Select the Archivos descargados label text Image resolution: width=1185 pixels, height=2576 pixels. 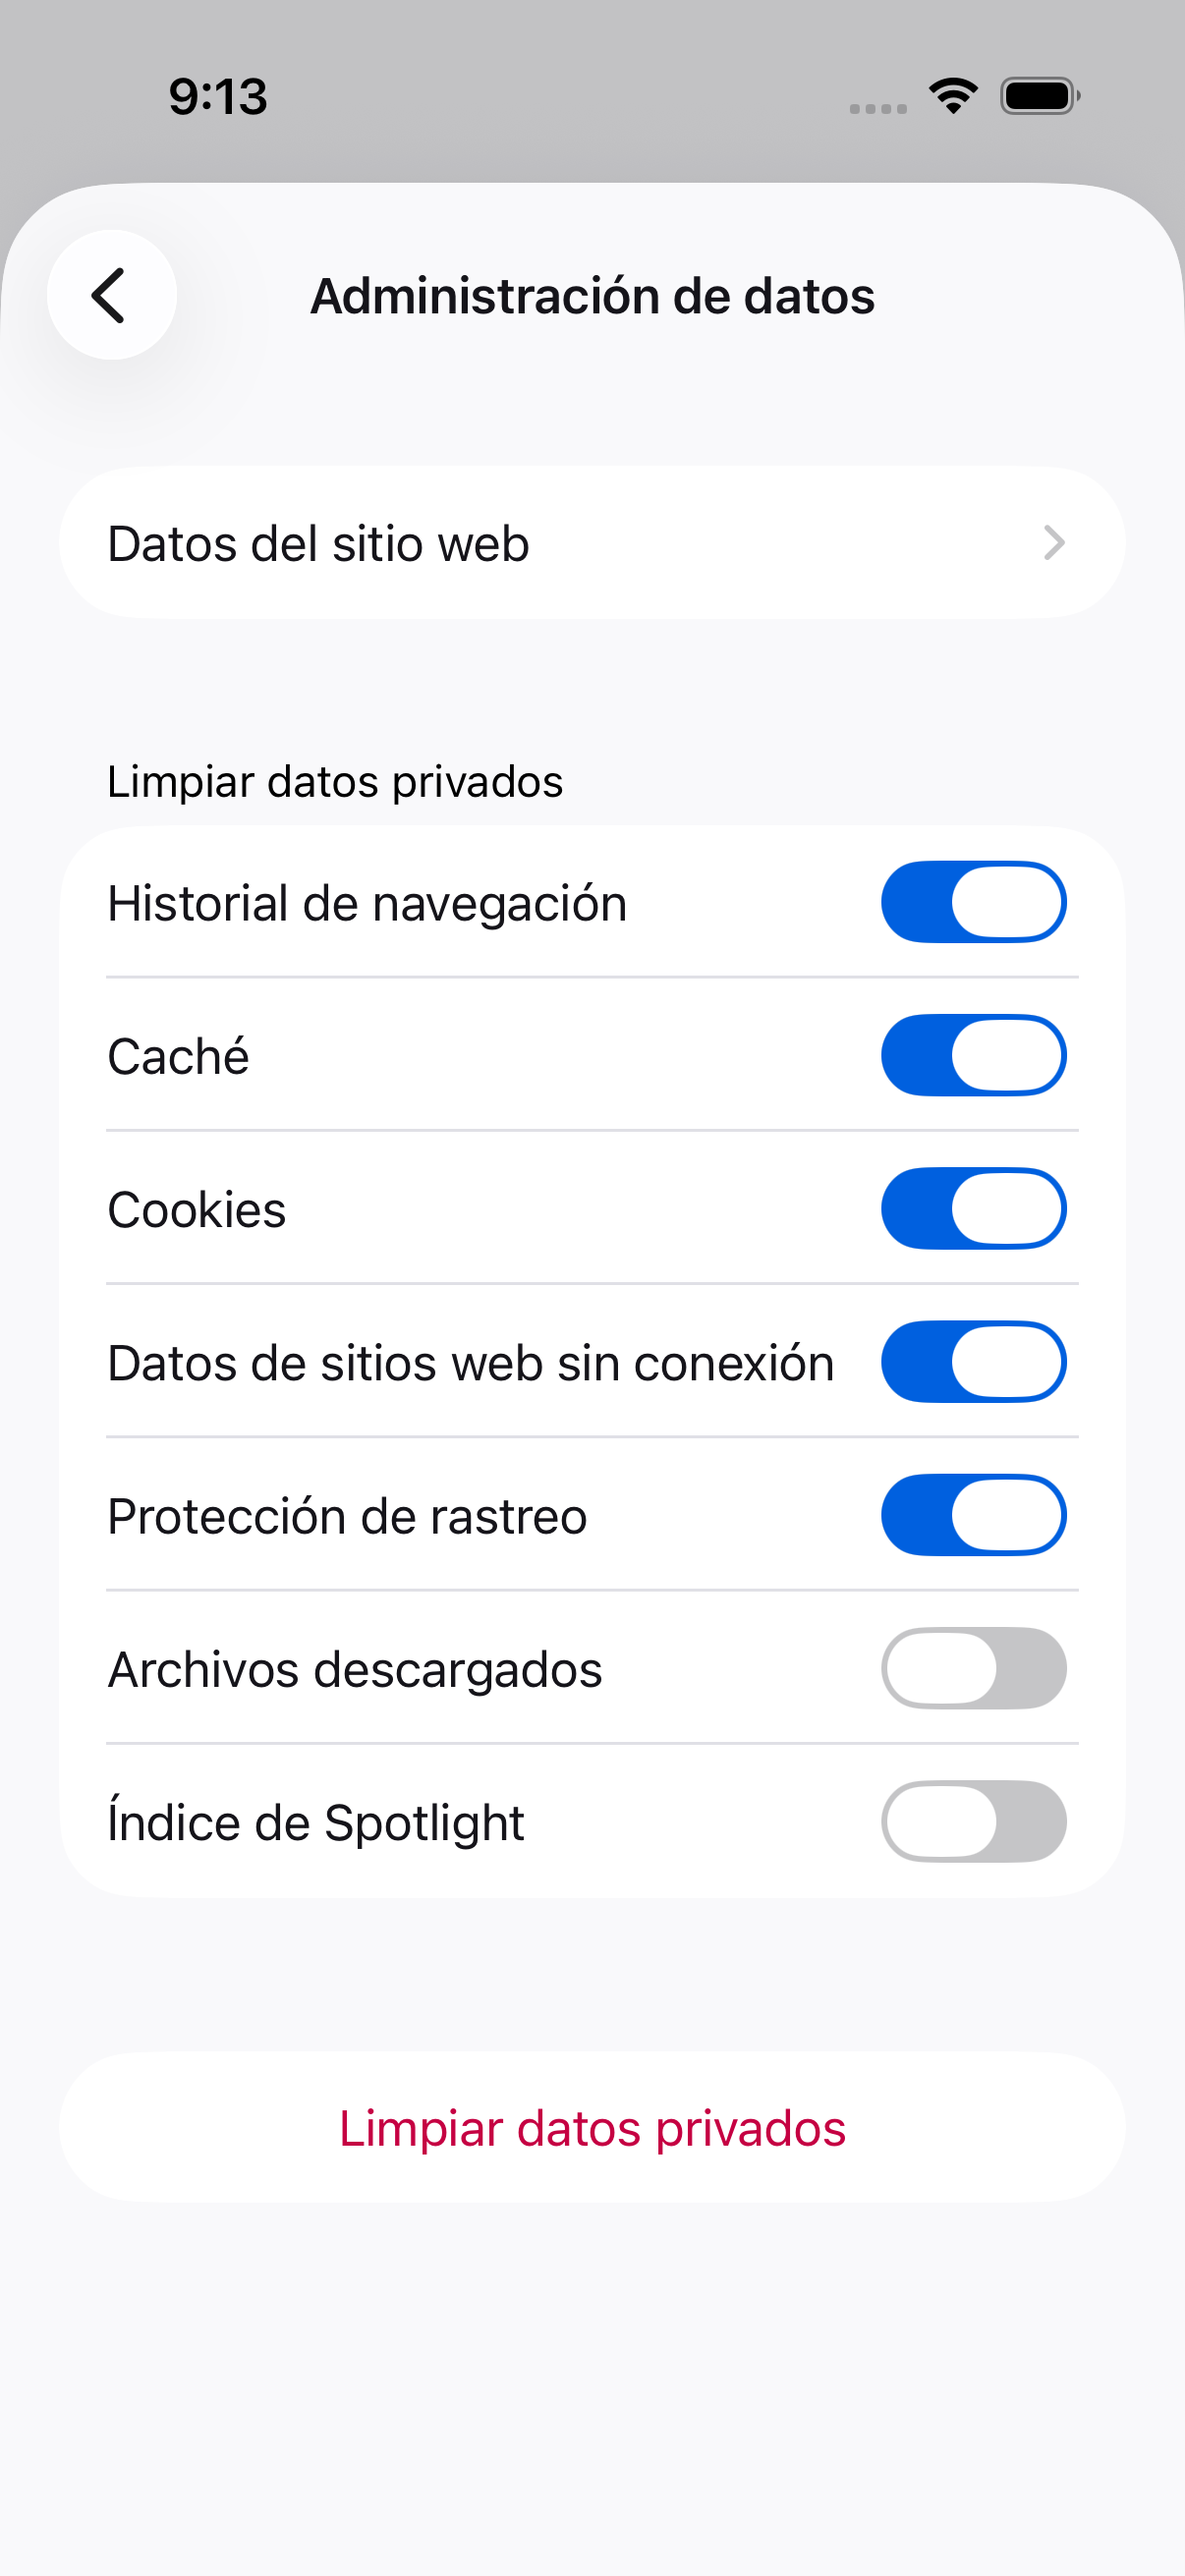[355, 1670]
